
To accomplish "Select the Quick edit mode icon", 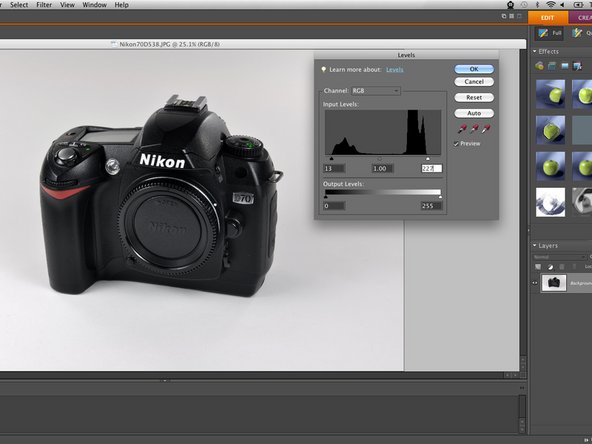I will (x=577, y=33).
